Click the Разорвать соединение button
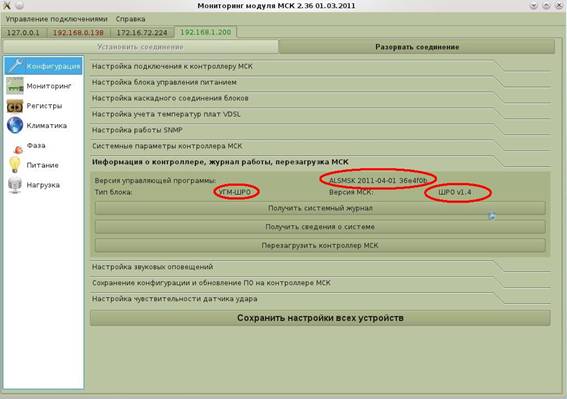The width and height of the screenshot is (567, 399). tap(417, 47)
